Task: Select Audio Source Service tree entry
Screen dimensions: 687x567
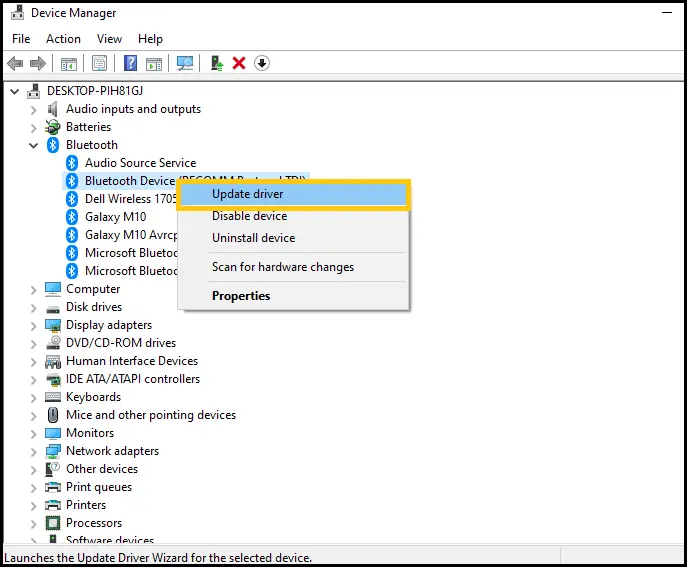Action: [141, 163]
